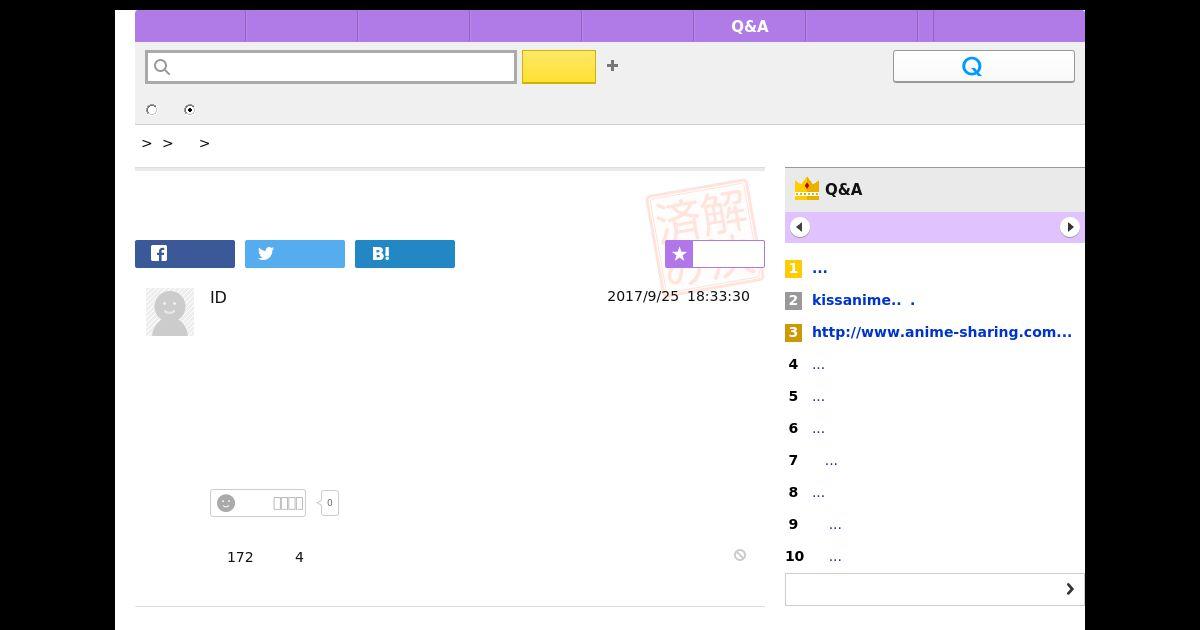Click the gray number 2 rank badge
Viewport: 1200px width, 630px height.
point(793,300)
